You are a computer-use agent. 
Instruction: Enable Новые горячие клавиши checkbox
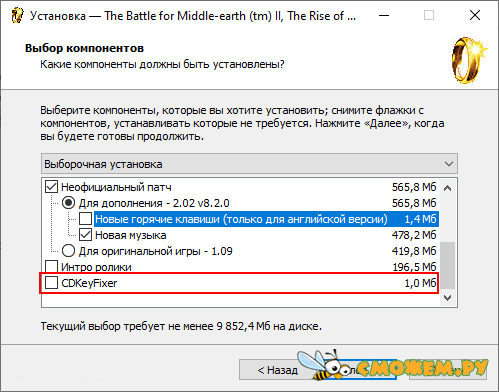(86, 219)
